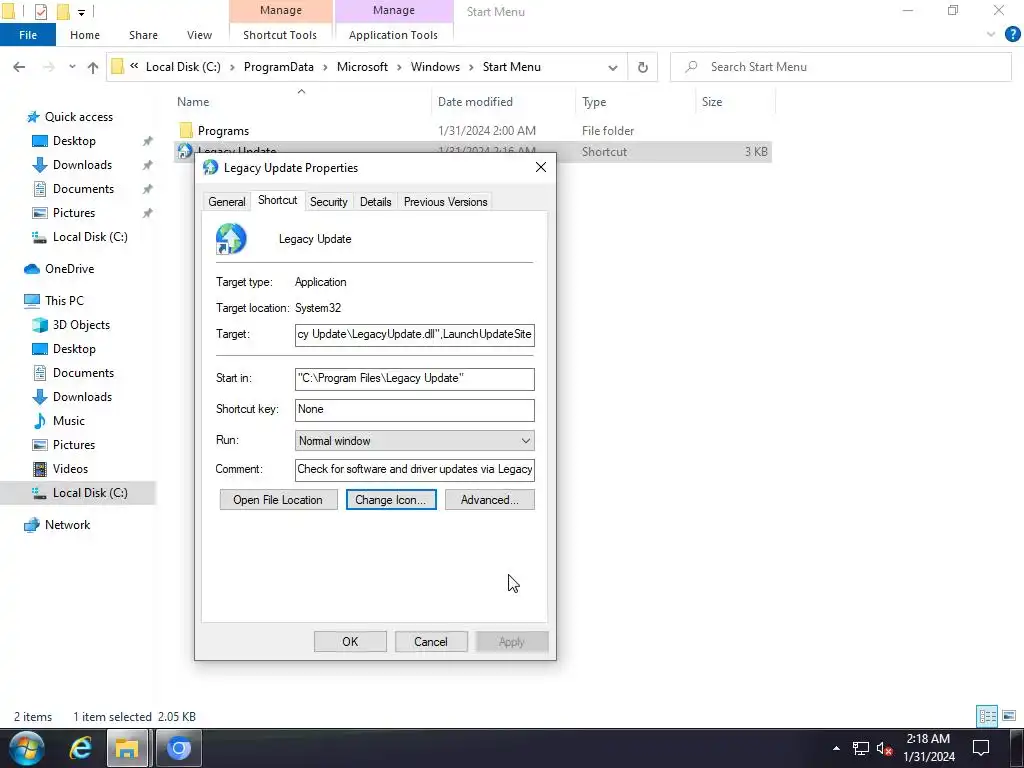
Task: Open the Home ribbon tab
Action: [x=85, y=35]
